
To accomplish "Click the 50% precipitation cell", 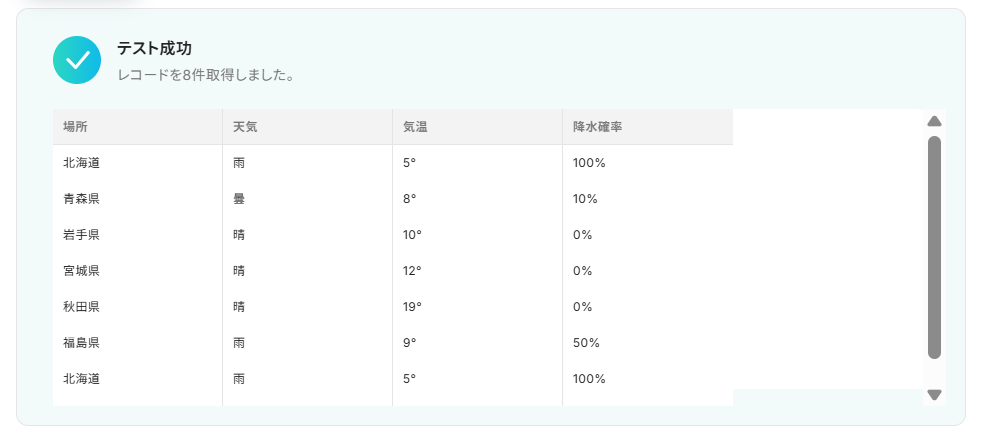I will [586, 343].
